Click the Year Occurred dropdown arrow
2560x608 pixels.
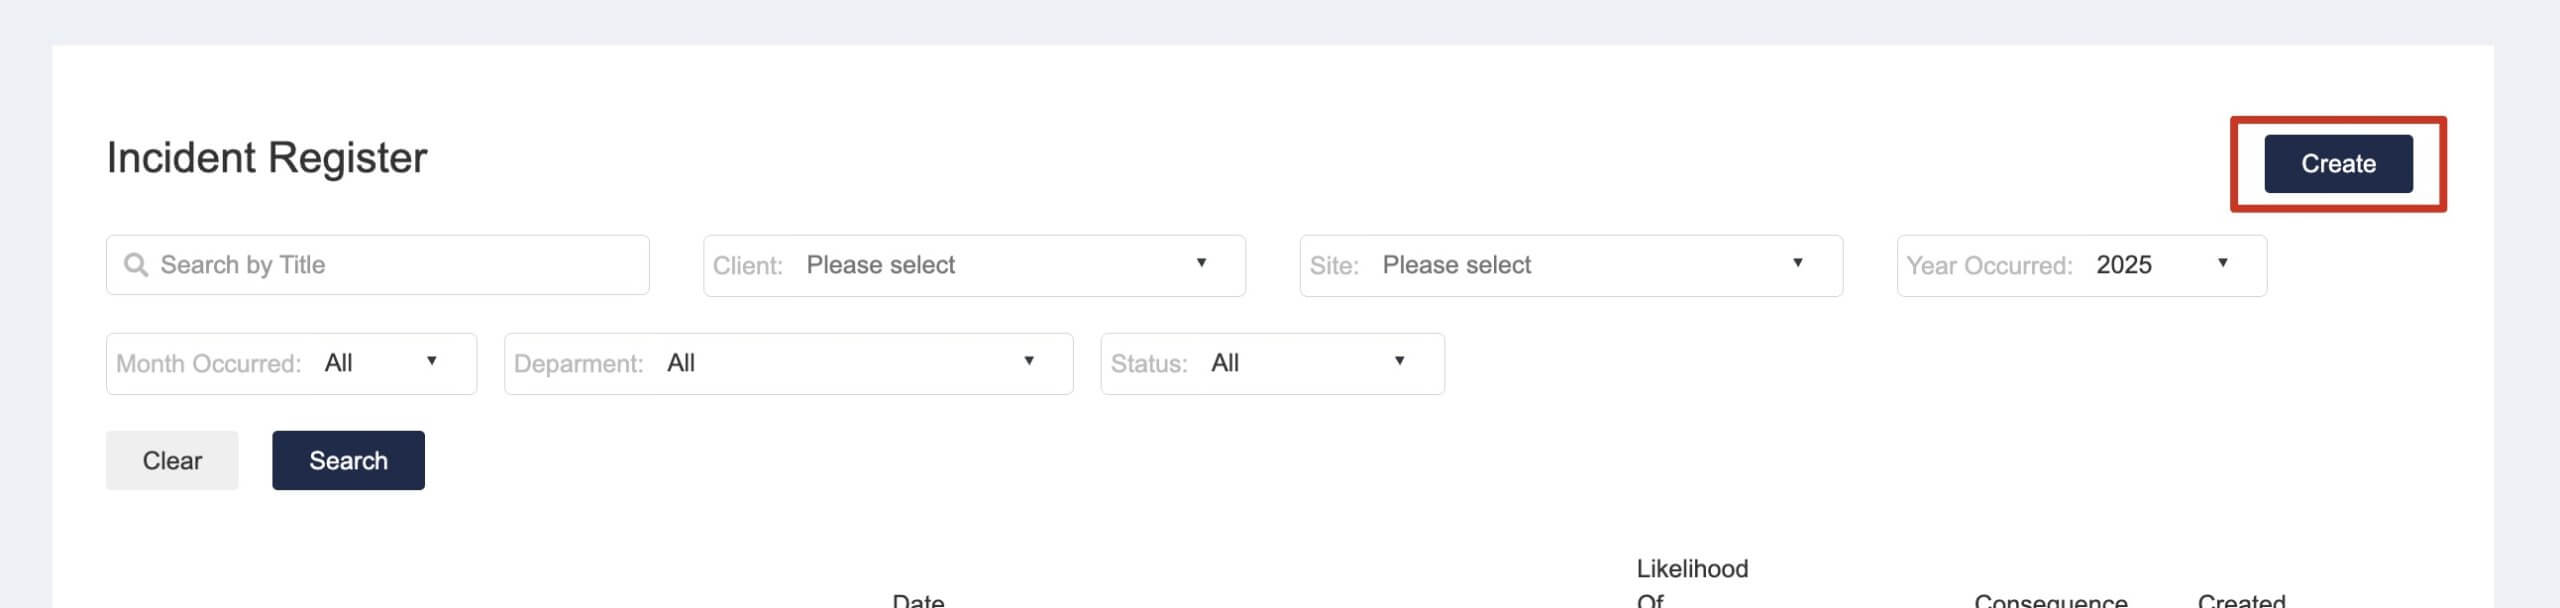coord(2222,263)
